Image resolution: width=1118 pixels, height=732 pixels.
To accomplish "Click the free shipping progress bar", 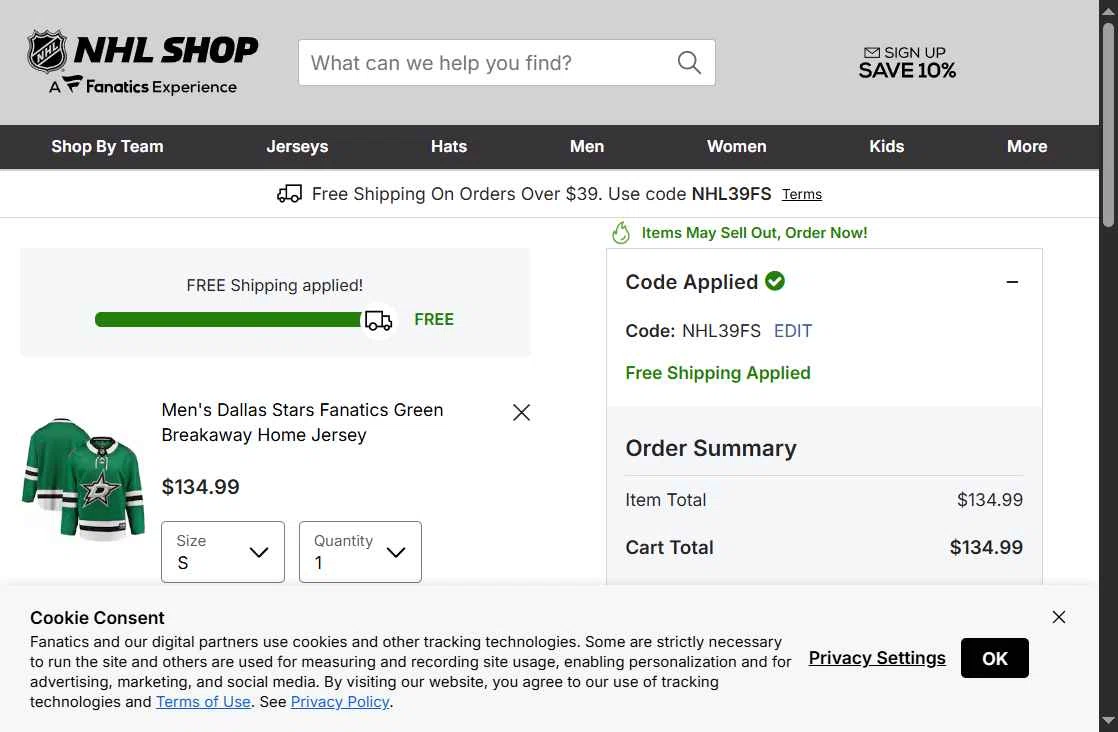I will (228, 319).
